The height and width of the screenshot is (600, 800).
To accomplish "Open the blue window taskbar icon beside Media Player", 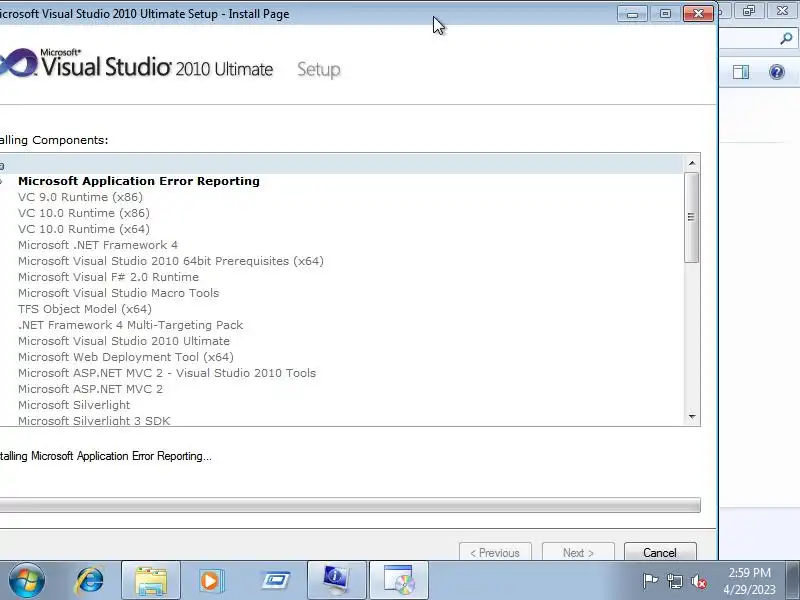I will pos(276,581).
